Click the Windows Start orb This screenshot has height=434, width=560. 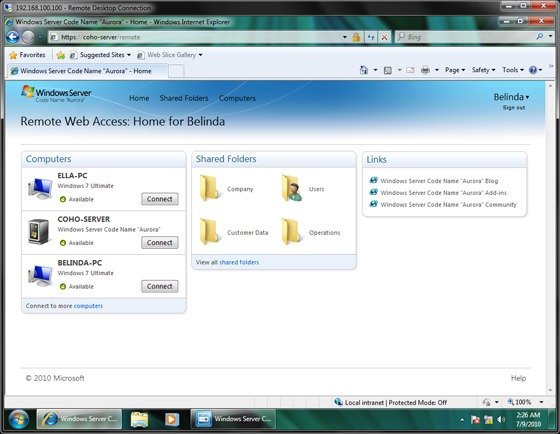[x=18, y=419]
